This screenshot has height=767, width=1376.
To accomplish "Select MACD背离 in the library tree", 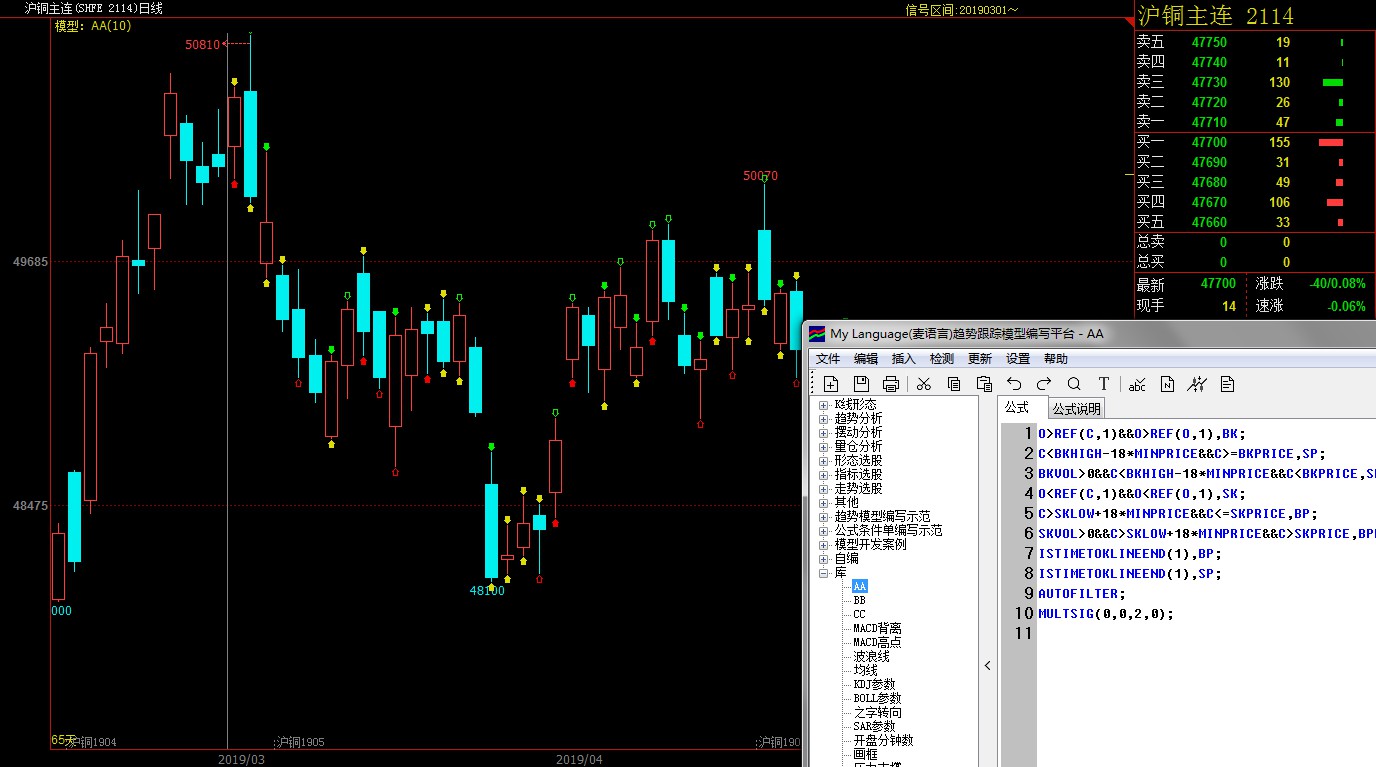I will click(876, 629).
